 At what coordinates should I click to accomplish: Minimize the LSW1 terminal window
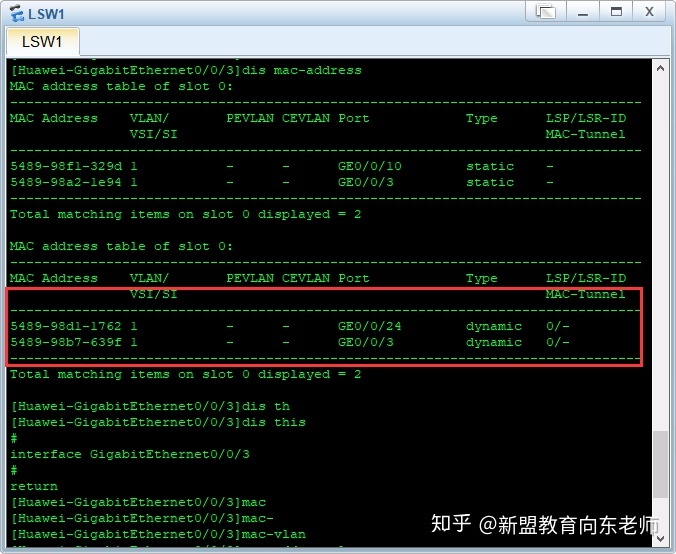[583, 12]
